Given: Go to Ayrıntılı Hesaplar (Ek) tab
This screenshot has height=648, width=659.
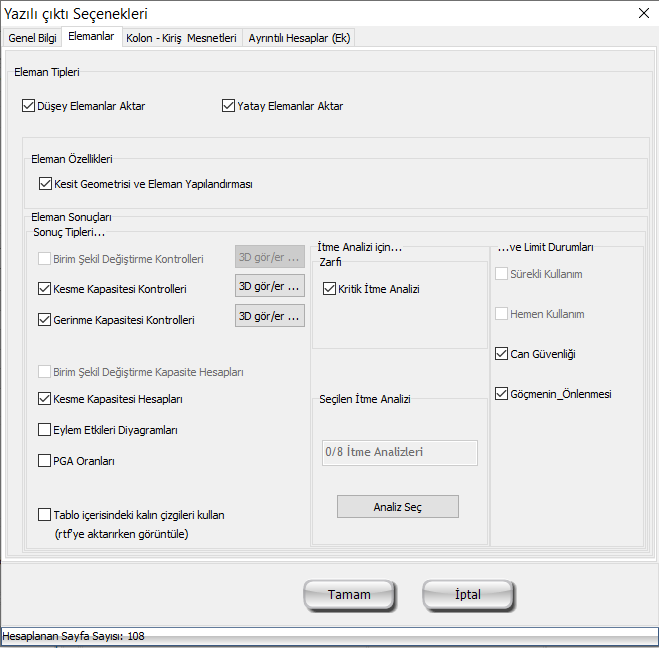Looking at the screenshot, I should tap(300, 38).
